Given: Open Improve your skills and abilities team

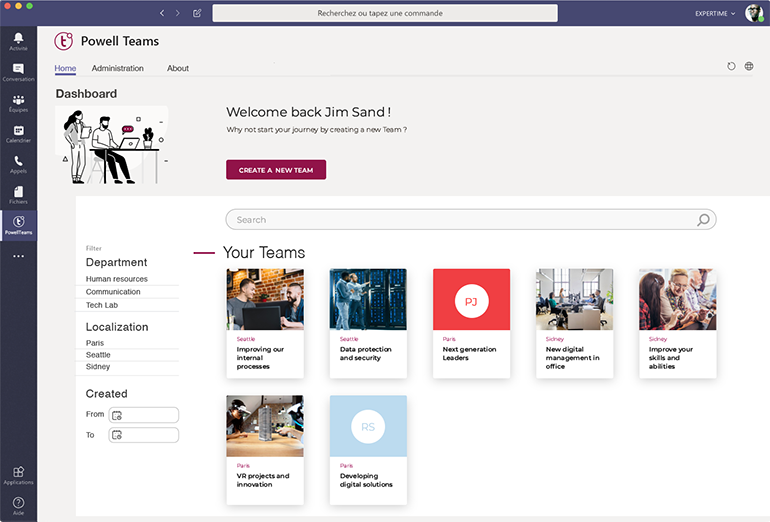Looking at the screenshot, I should tap(678, 323).
